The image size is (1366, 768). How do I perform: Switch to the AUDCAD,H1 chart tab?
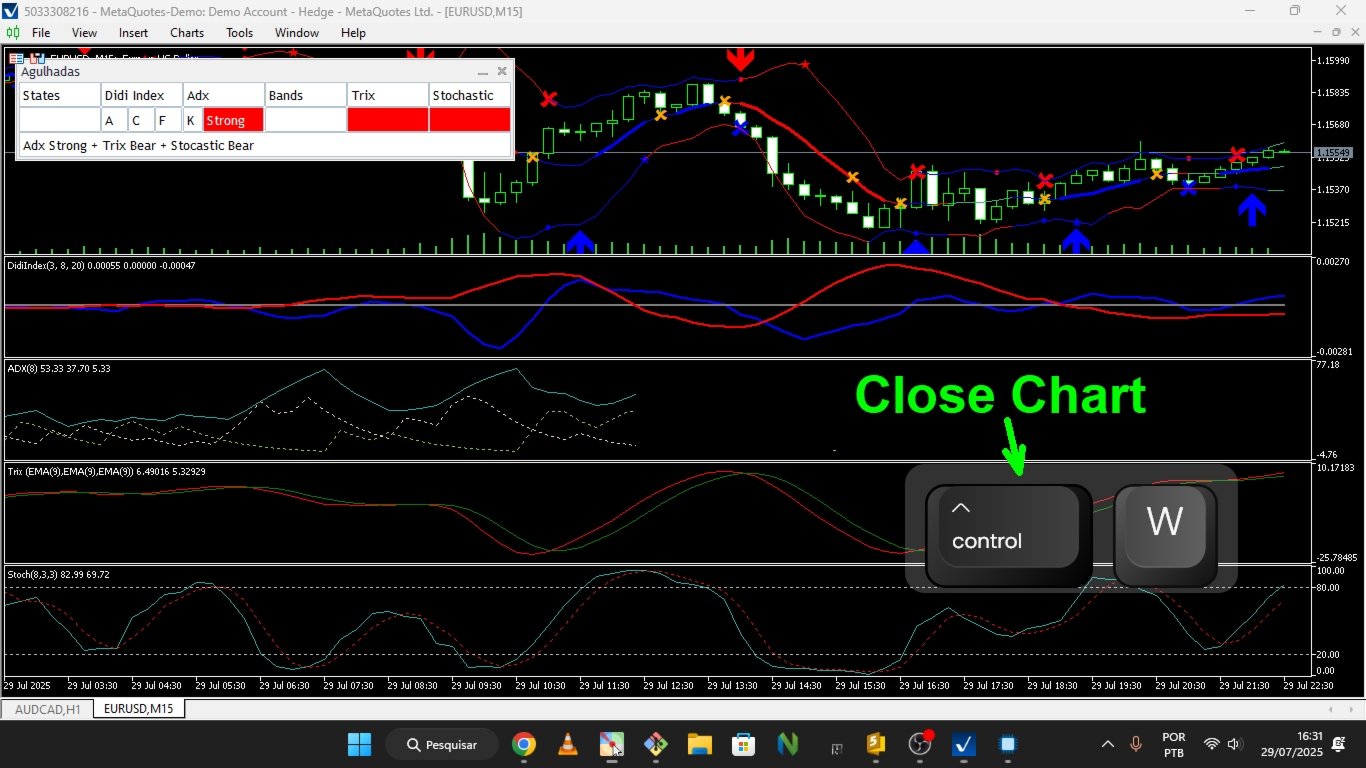coord(48,709)
